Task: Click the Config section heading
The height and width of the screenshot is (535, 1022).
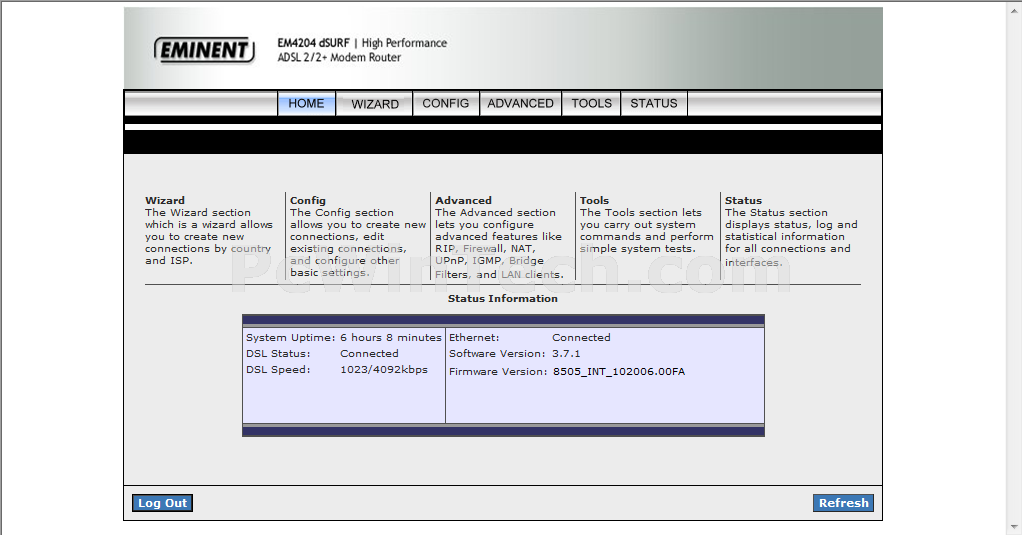Action: 308,201
